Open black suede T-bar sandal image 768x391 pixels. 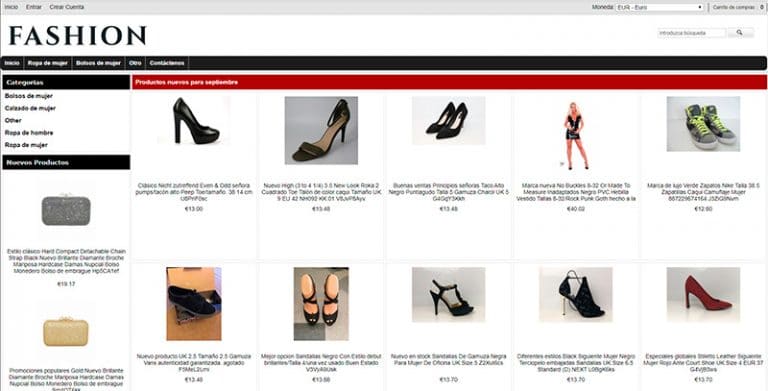[x=449, y=294]
